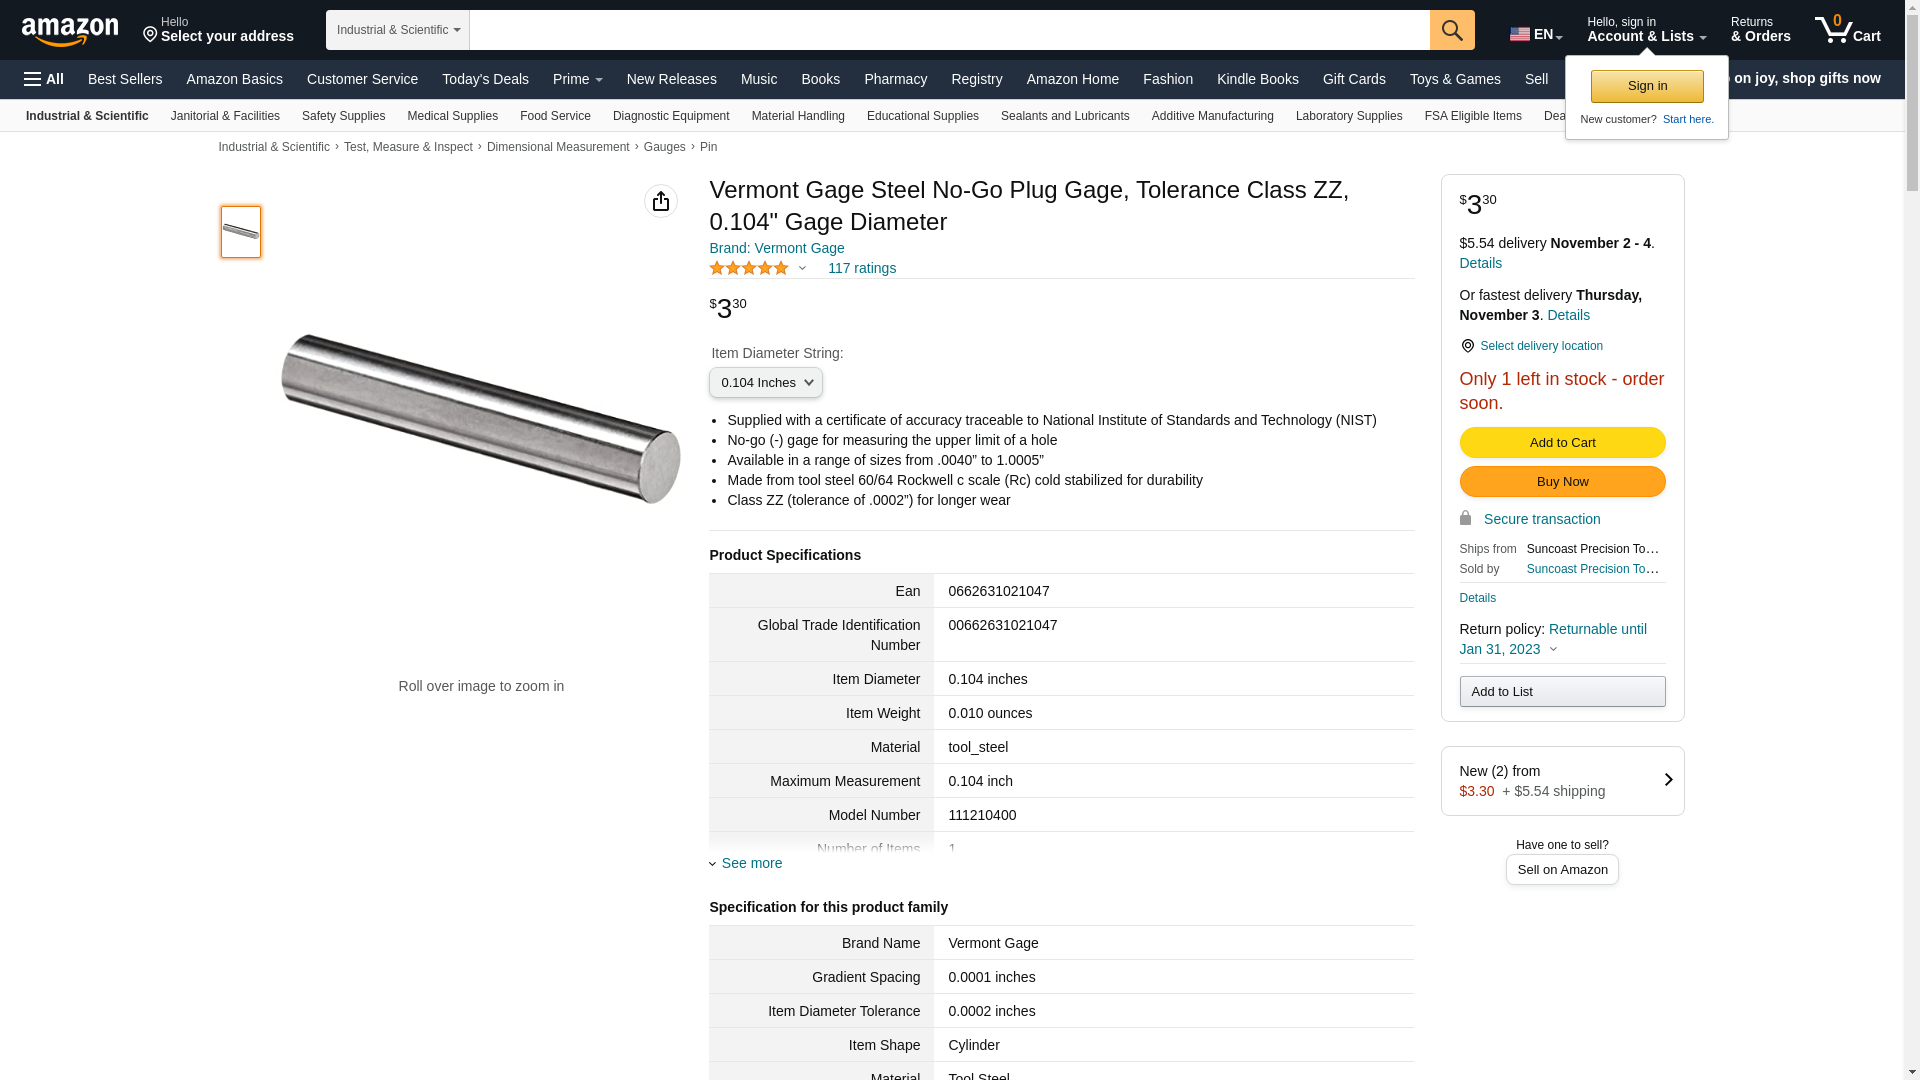
Task: Expand the Prime menu
Action: [x=577, y=79]
